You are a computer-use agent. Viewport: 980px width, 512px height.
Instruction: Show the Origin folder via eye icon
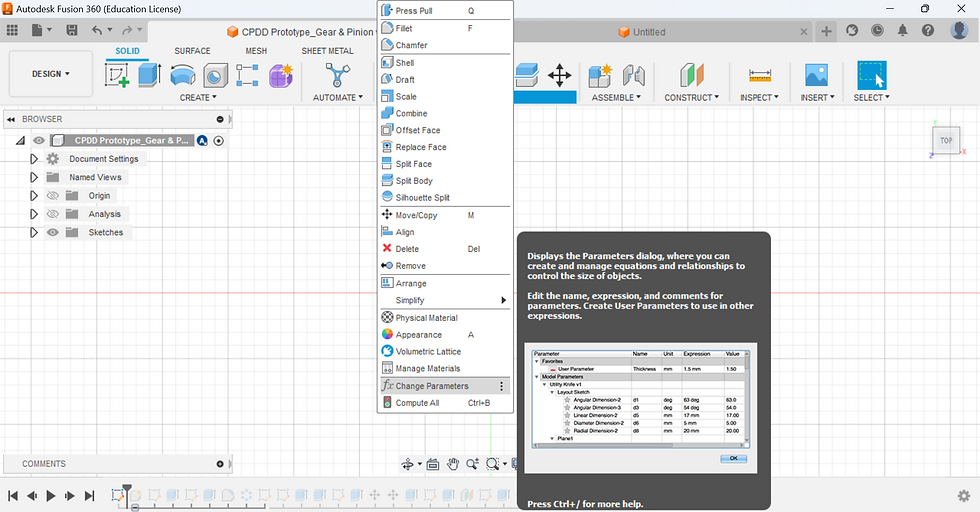52,196
